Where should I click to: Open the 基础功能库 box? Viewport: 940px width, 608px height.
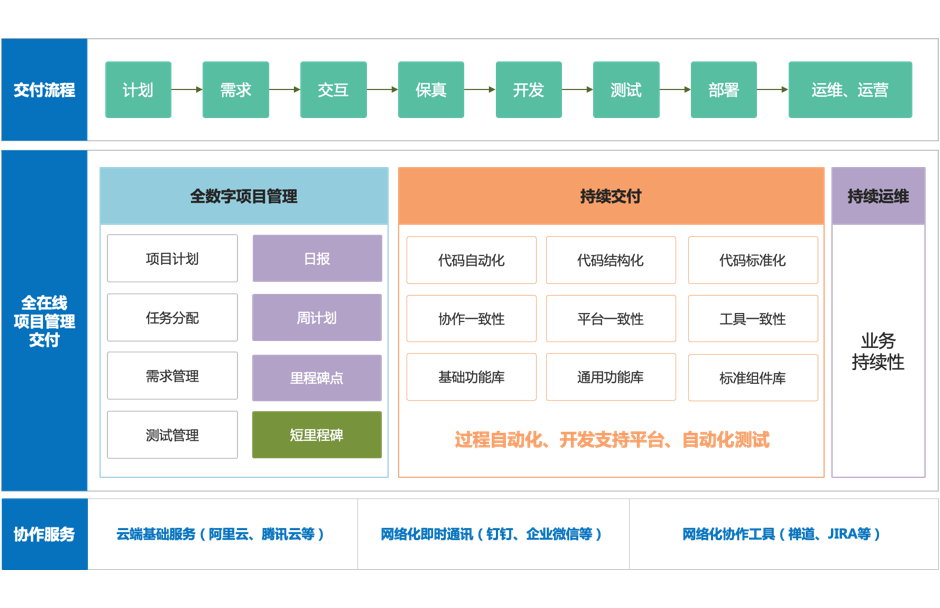471,377
